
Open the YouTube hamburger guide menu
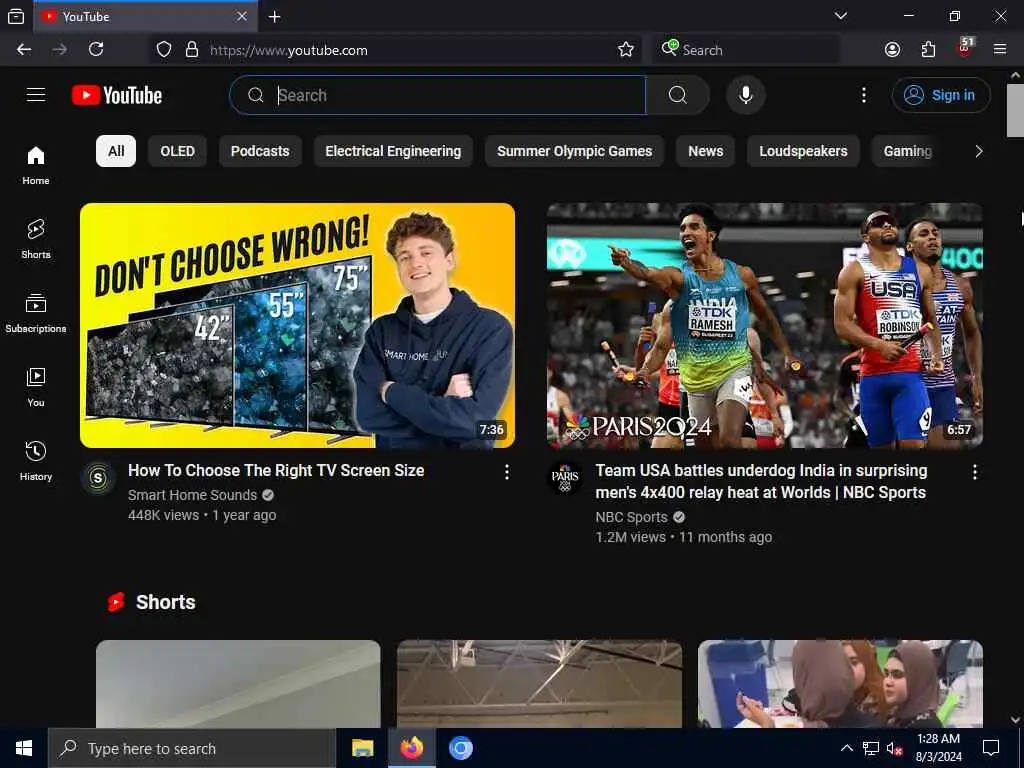point(36,95)
